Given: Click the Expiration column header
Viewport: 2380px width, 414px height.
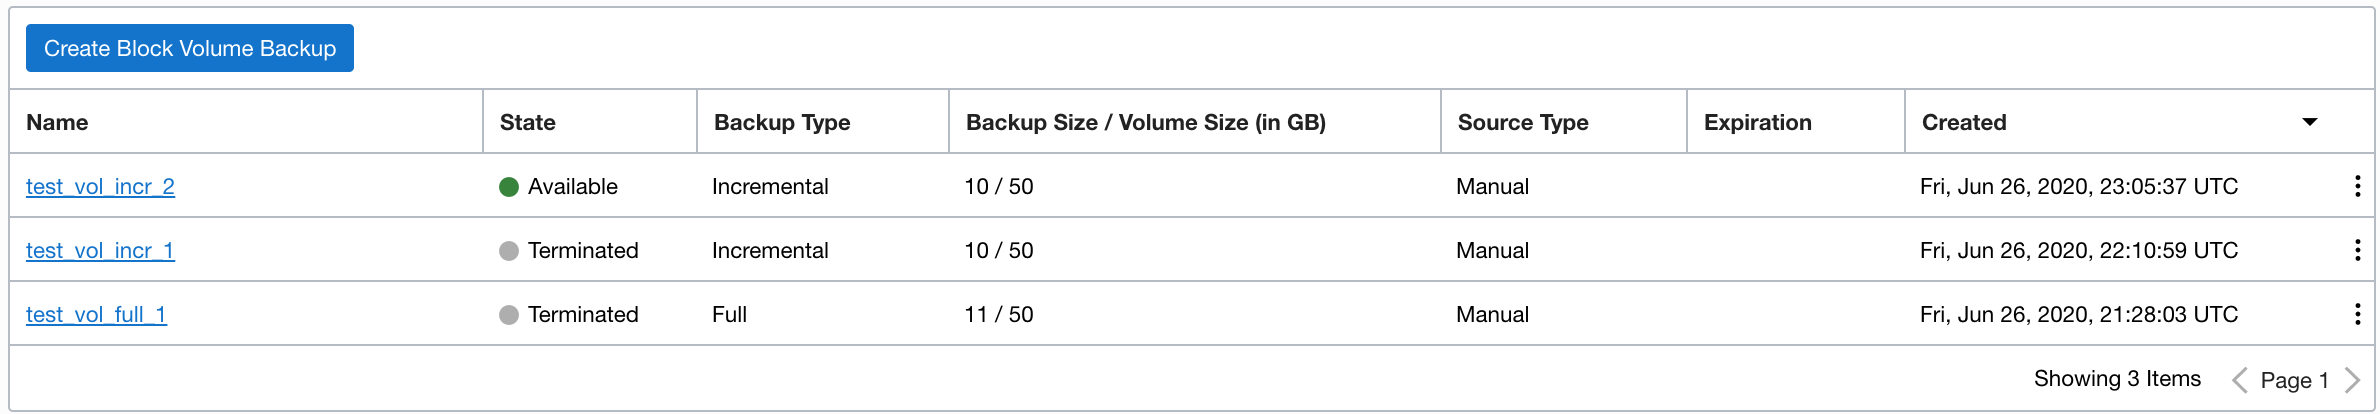Looking at the screenshot, I should pyautogui.click(x=1758, y=122).
